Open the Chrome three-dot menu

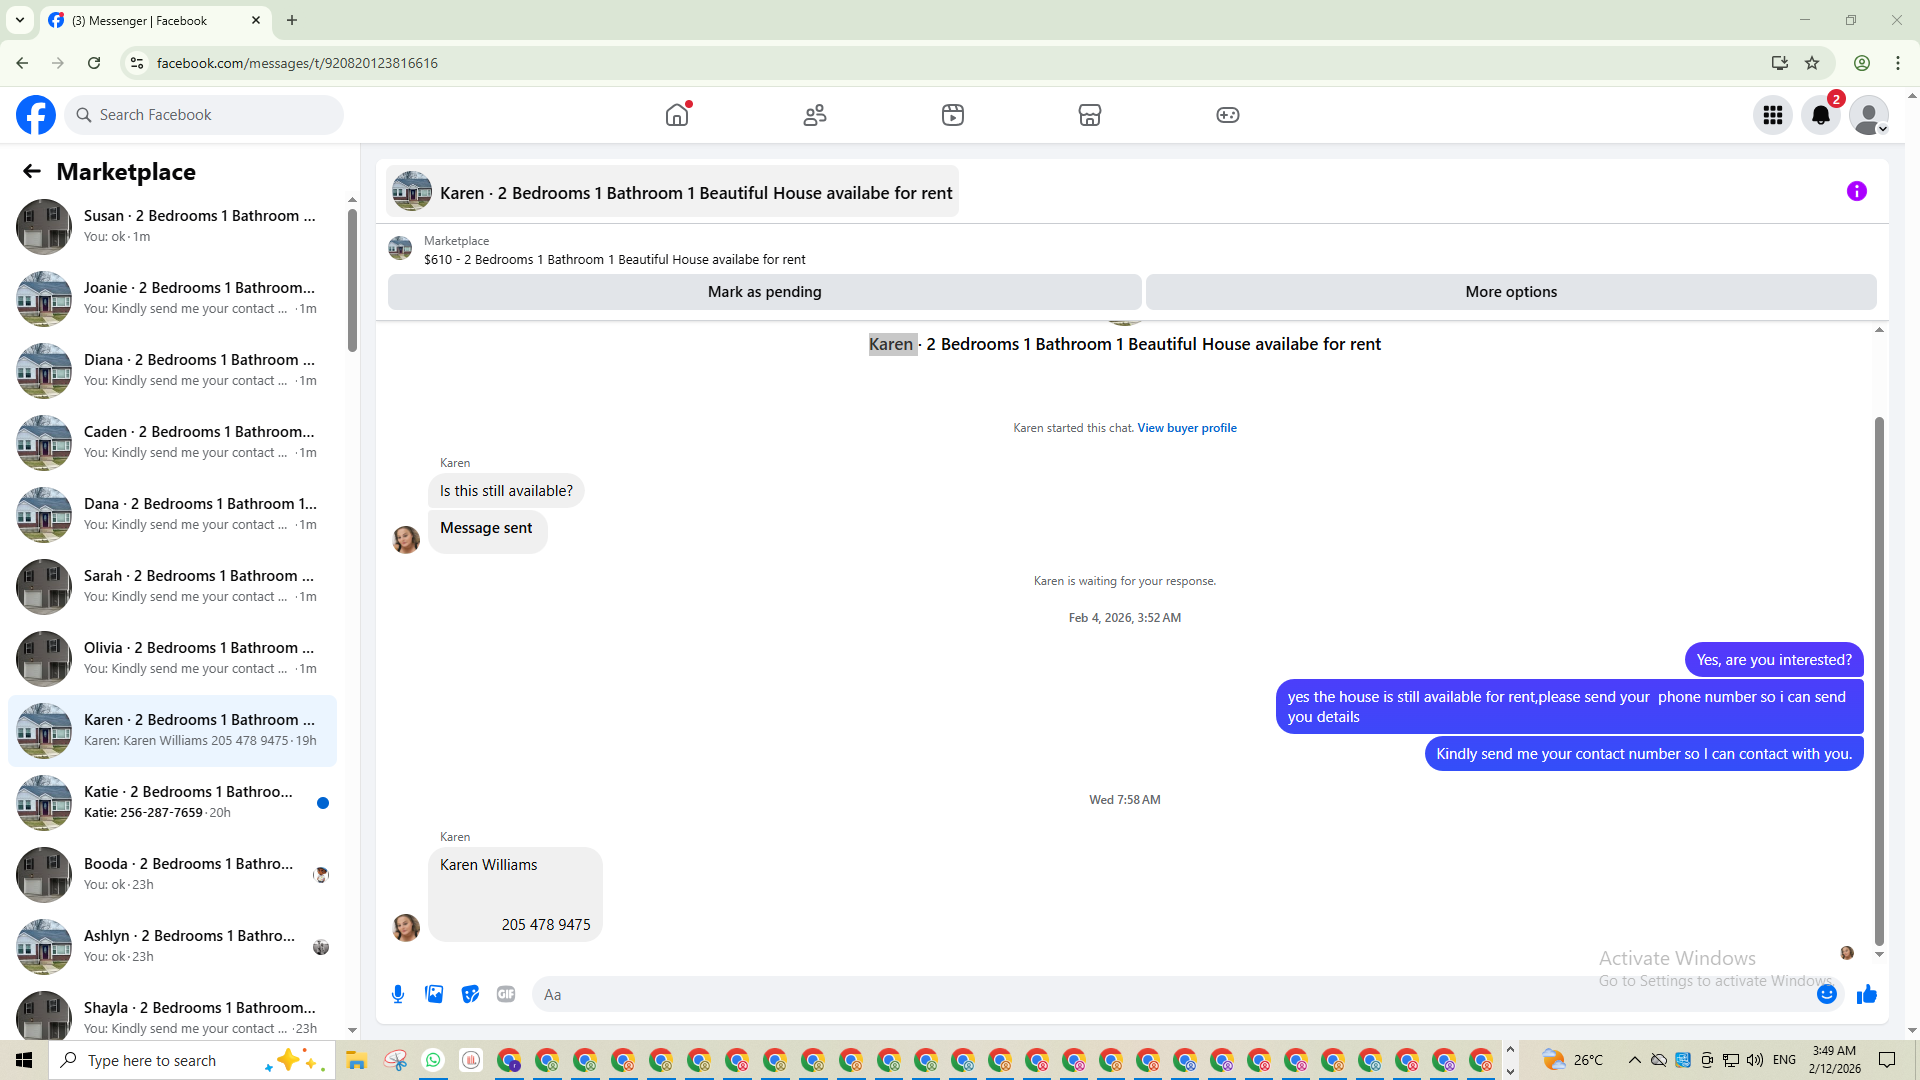(1898, 63)
